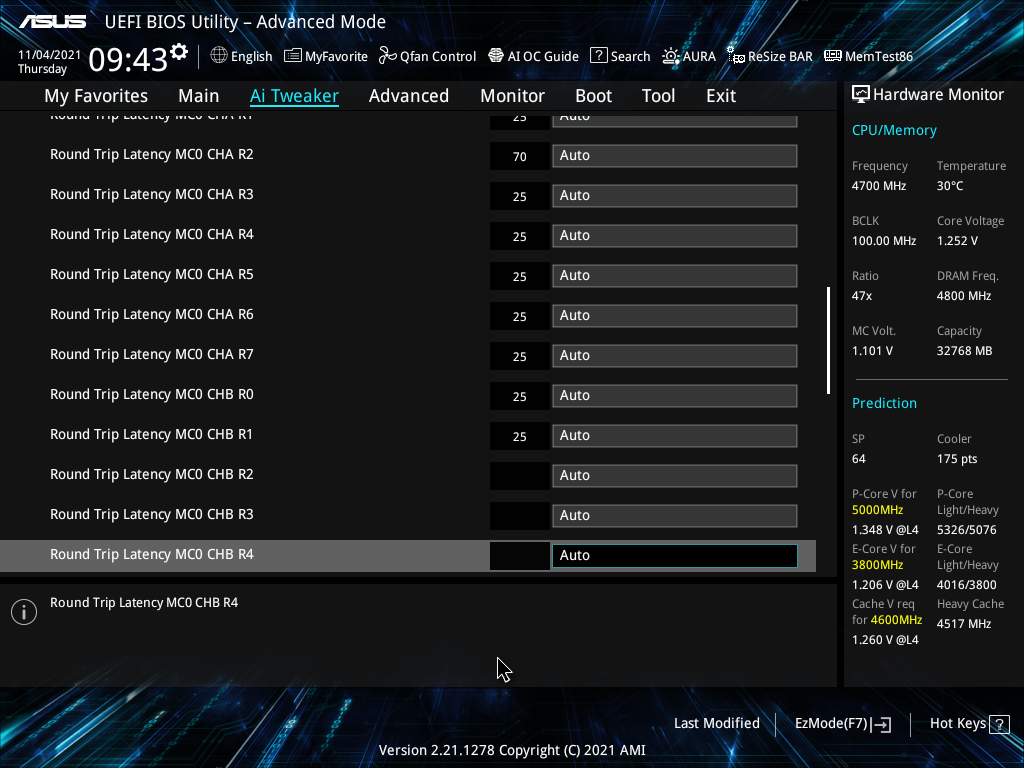The image size is (1024, 768).
Task: Click the settings list scrollbar
Action: pos(828,340)
